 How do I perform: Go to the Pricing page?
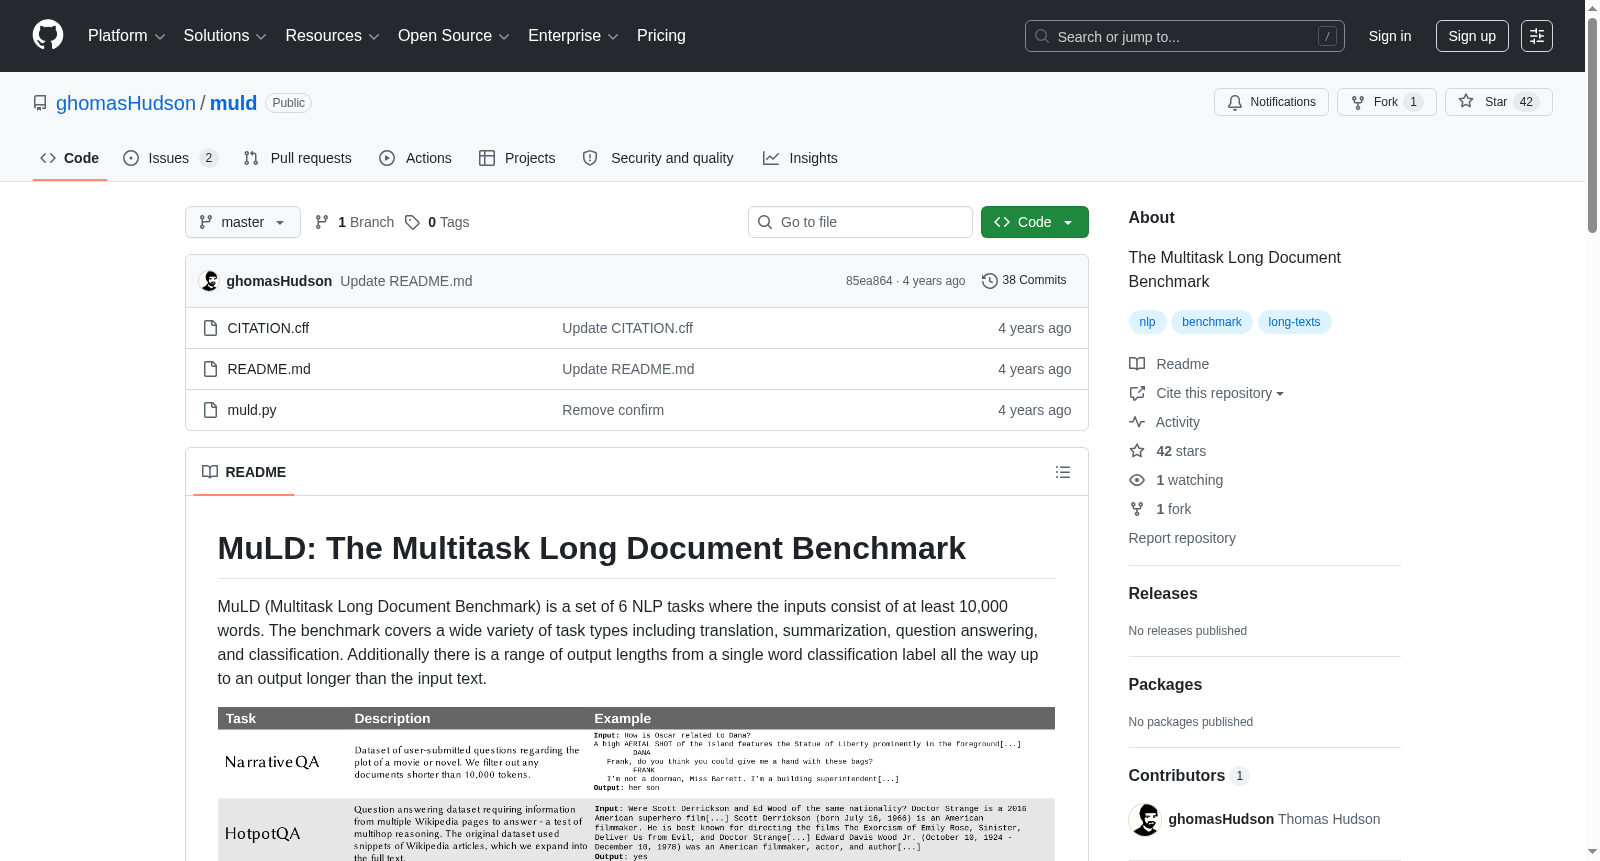tap(661, 36)
